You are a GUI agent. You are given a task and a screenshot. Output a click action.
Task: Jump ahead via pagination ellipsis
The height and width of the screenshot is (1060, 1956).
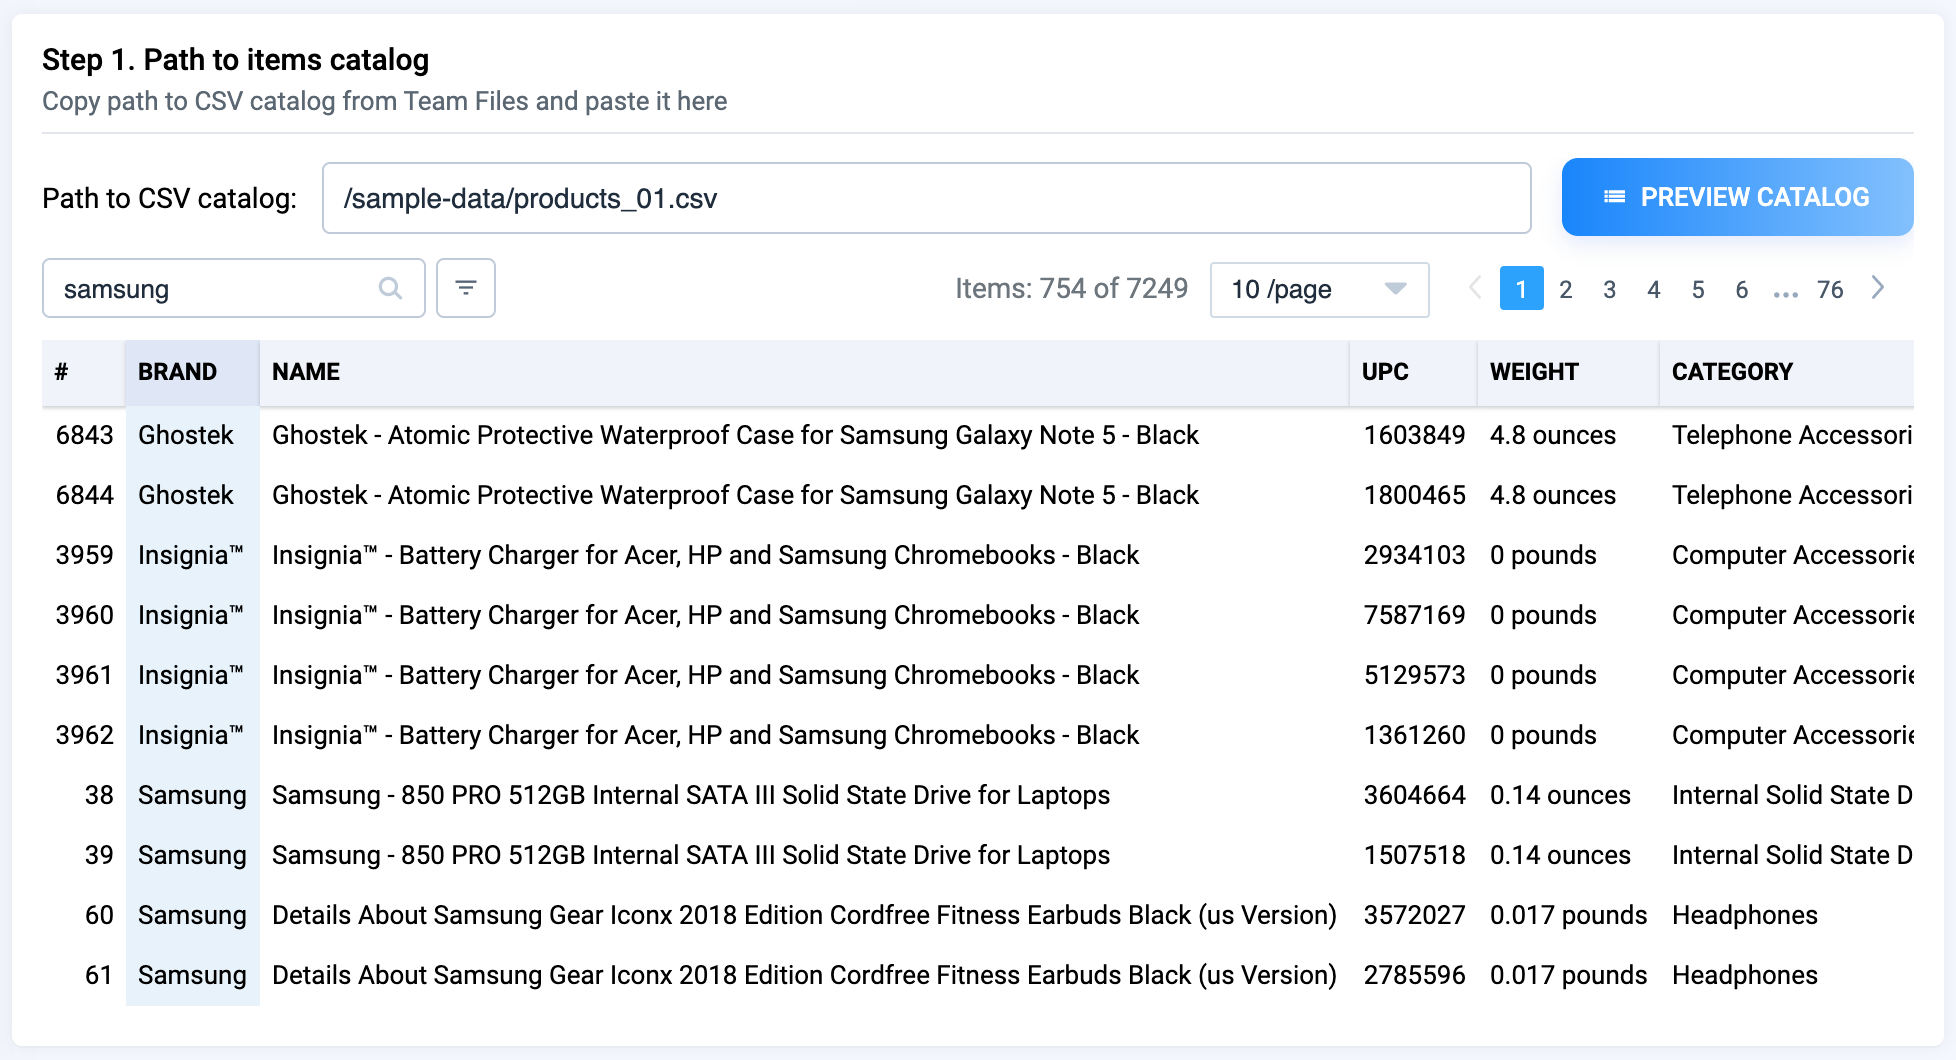(x=1785, y=290)
